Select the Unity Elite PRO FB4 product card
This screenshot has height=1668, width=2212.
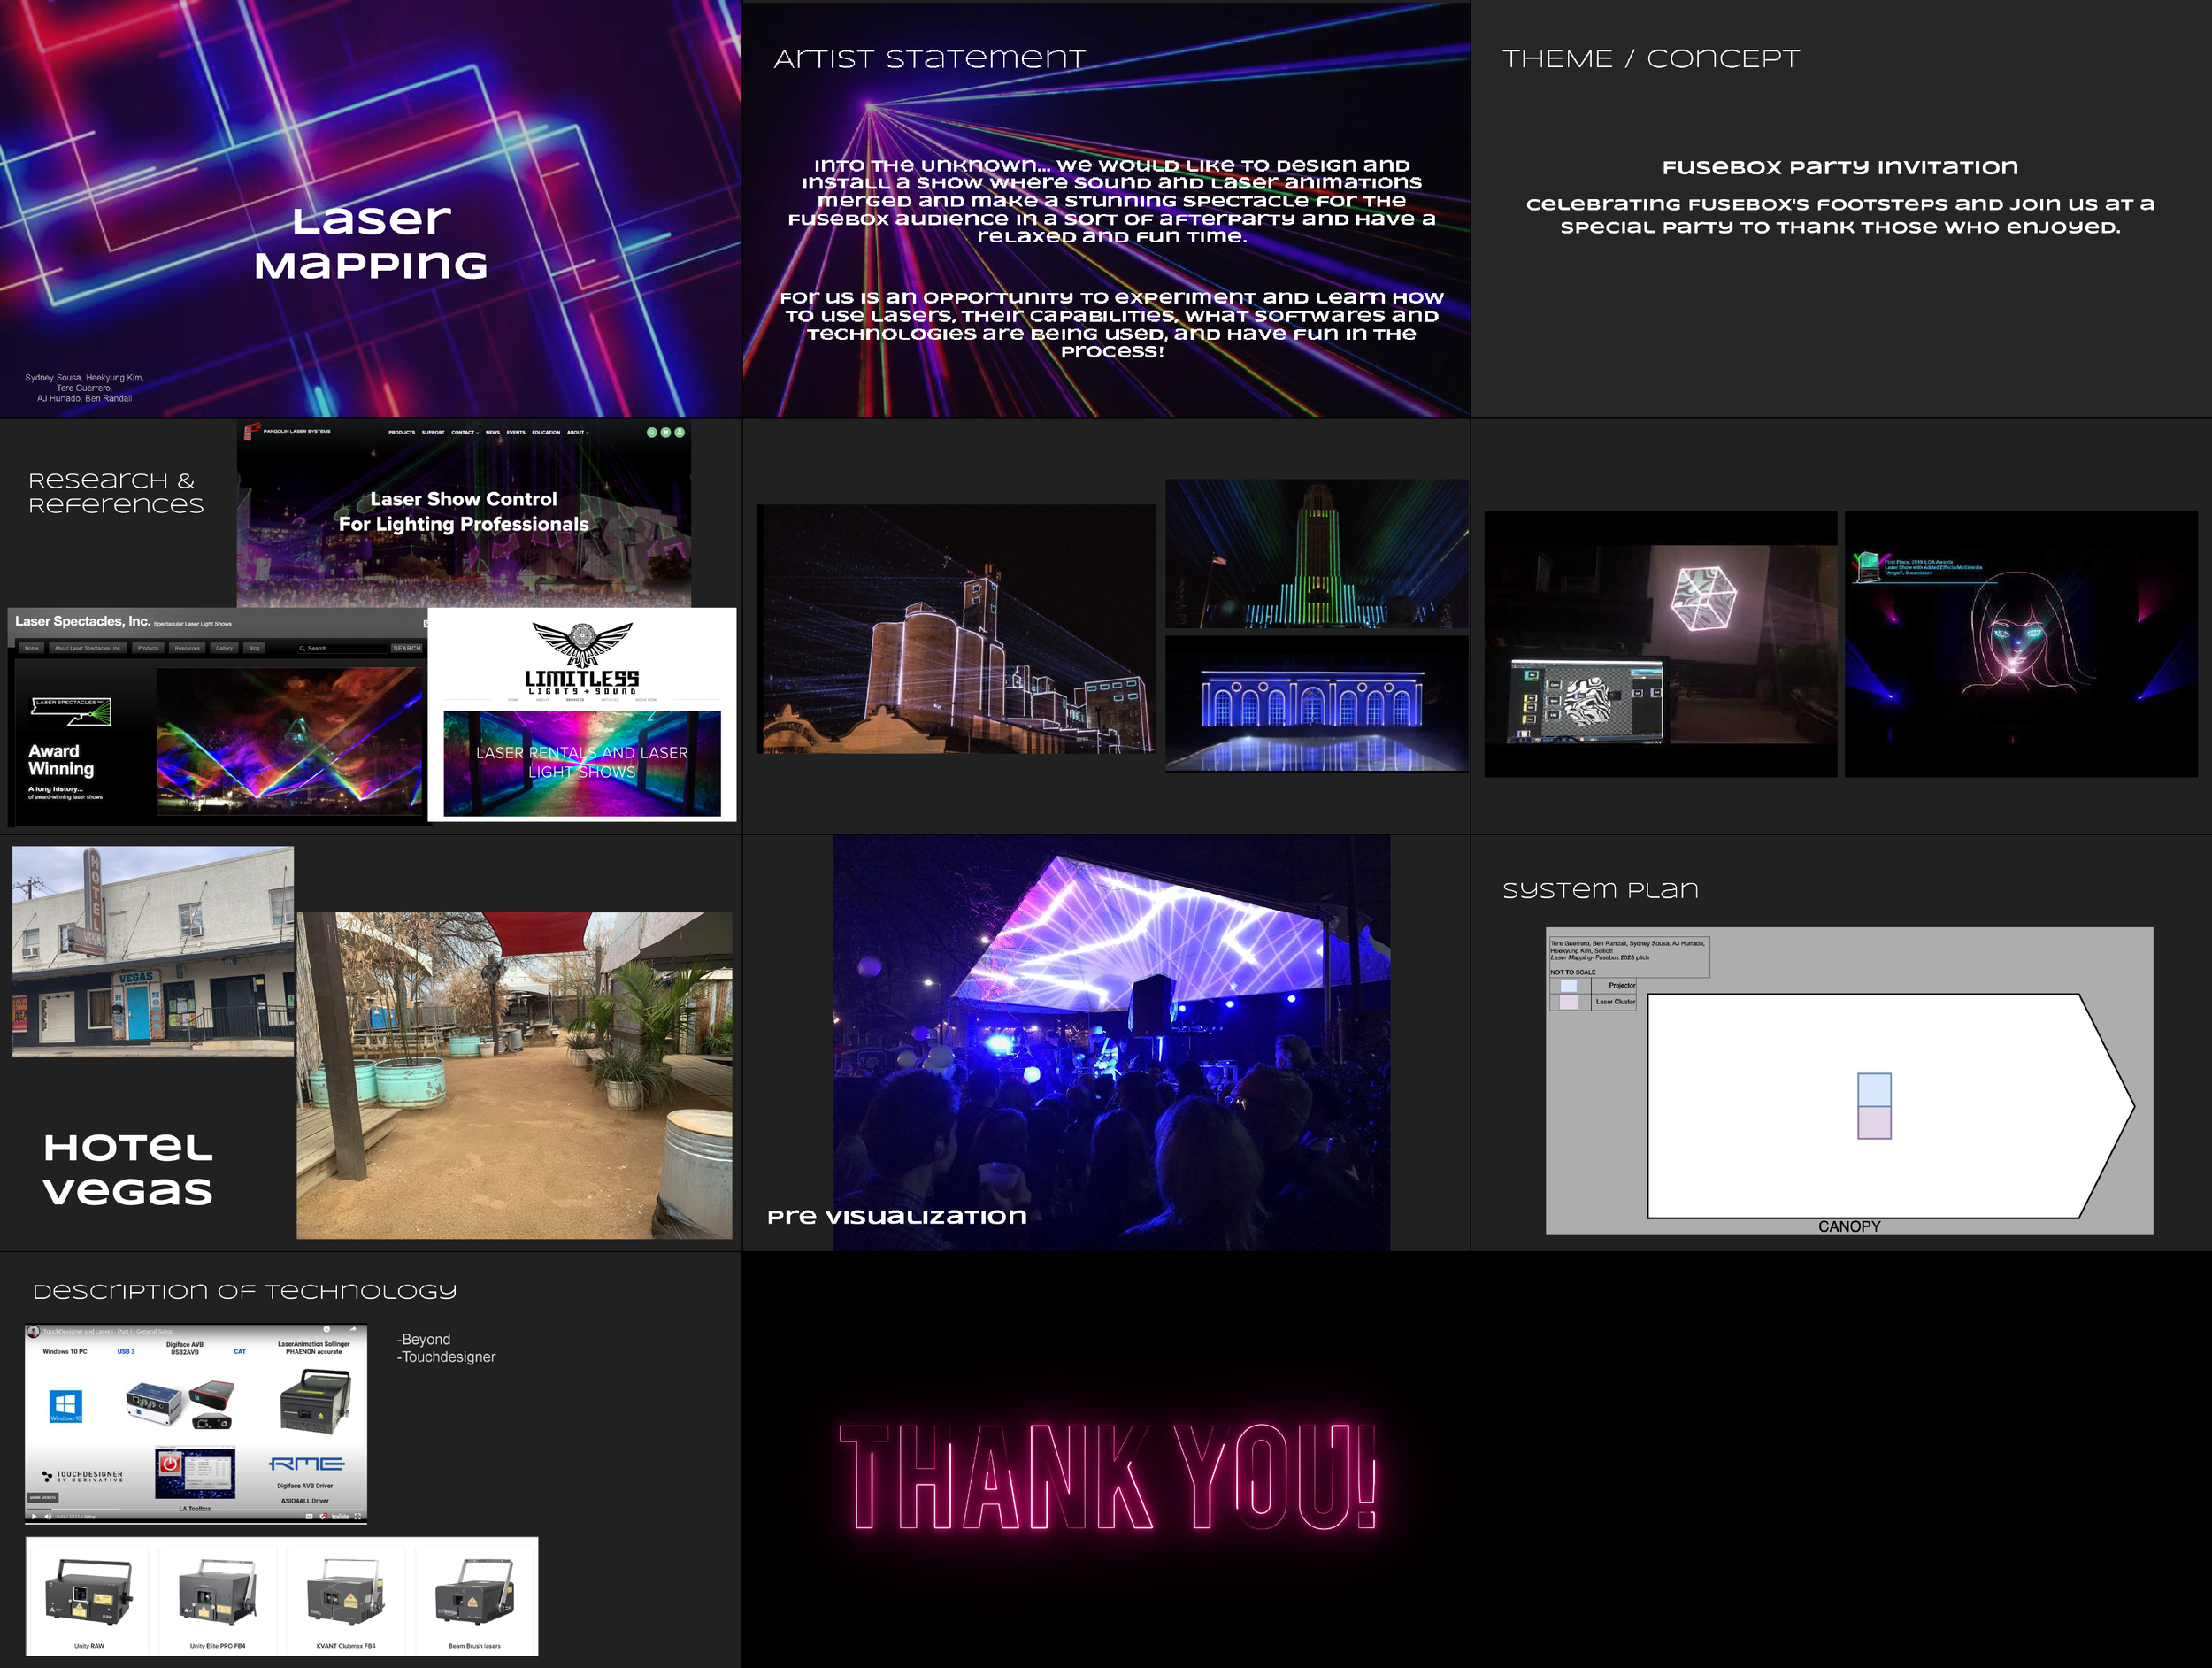click(217, 1598)
